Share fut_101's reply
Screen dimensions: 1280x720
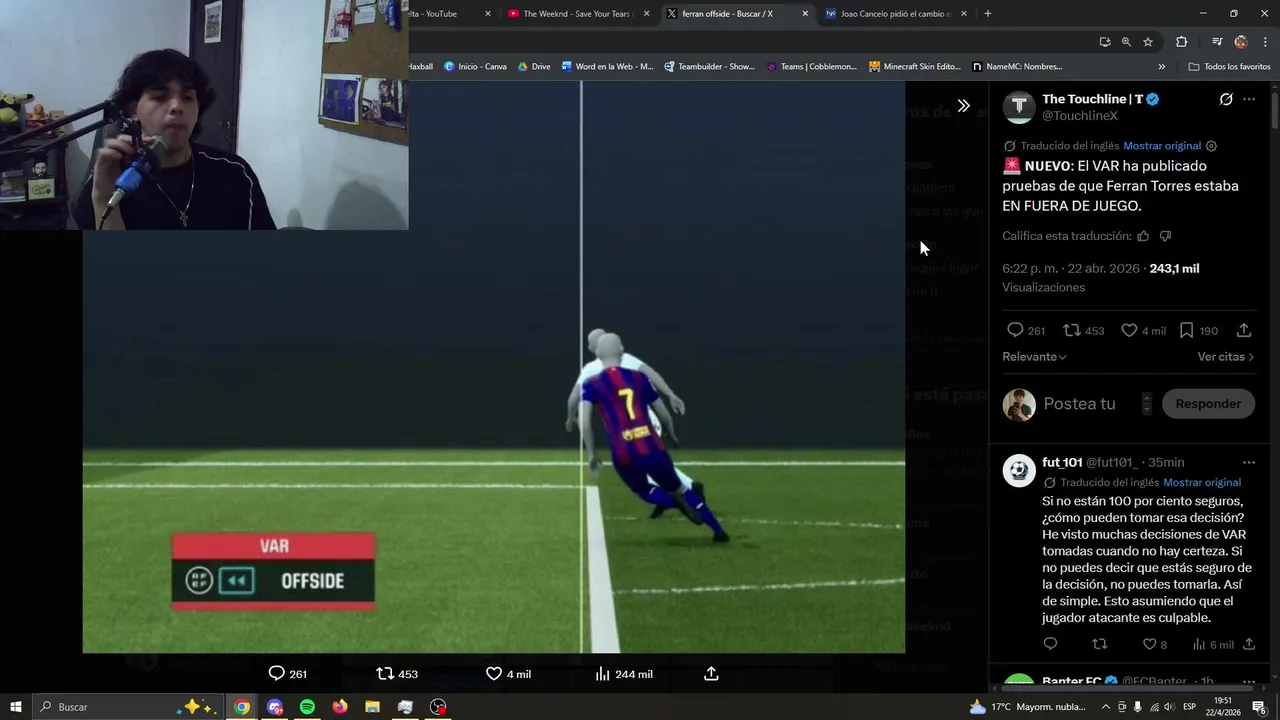(1250, 644)
